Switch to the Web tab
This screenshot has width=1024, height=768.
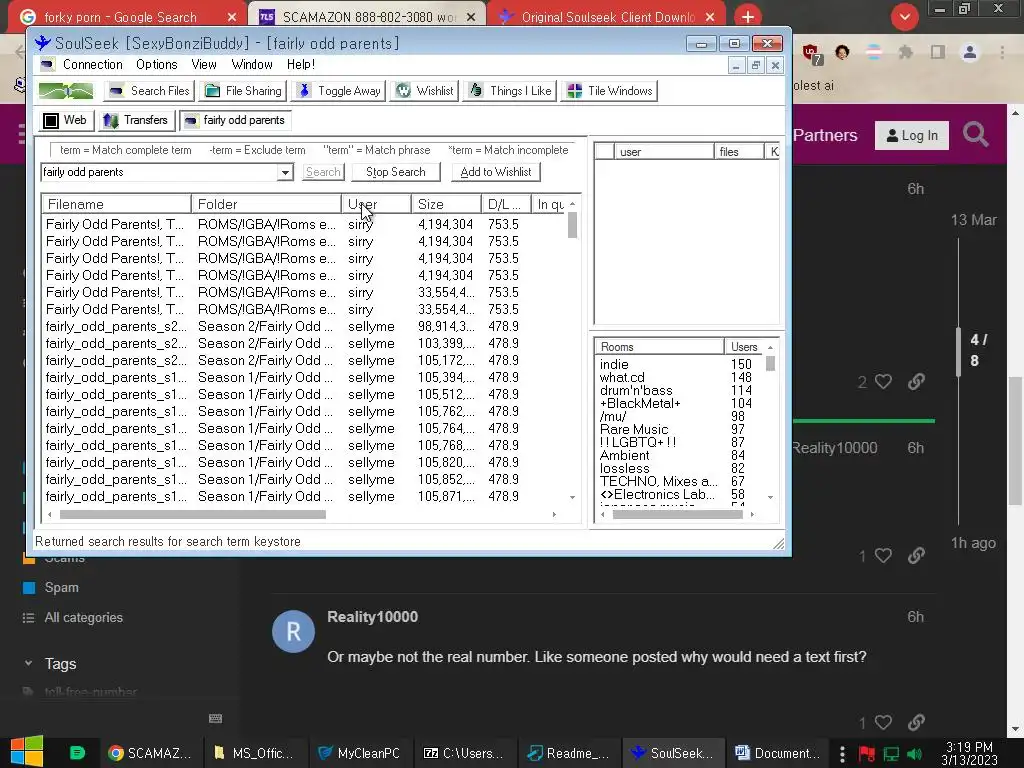[x=65, y=120]
